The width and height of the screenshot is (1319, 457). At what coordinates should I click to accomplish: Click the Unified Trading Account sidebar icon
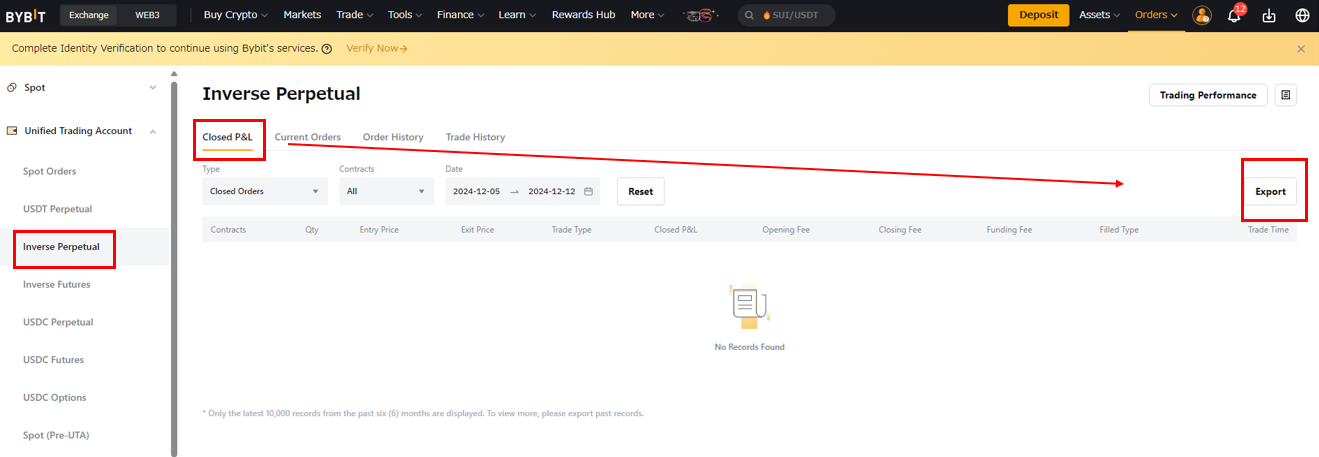[12, 131]
